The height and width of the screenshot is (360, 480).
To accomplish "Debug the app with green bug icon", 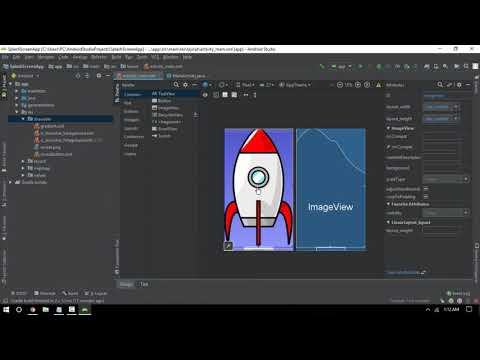I will point(379,66).
